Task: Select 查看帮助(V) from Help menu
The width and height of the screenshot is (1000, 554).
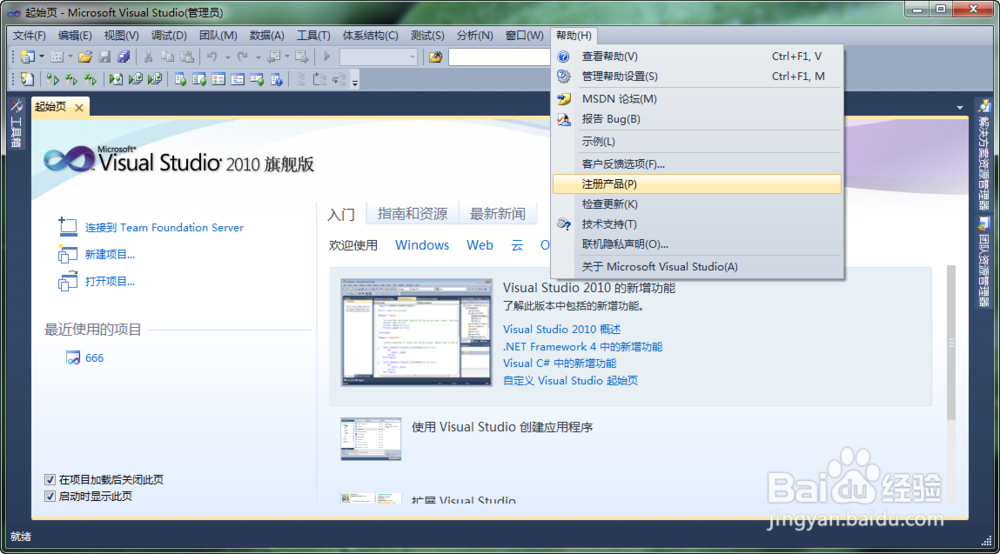Action: [697, 56]
